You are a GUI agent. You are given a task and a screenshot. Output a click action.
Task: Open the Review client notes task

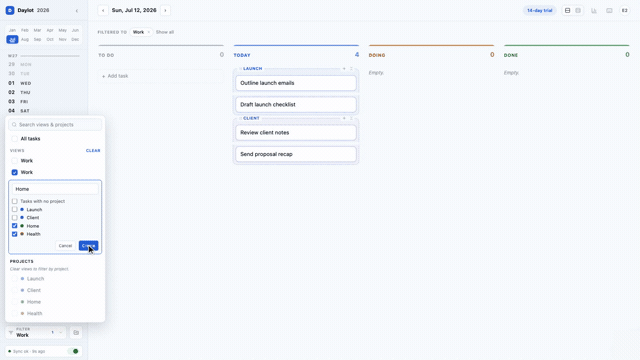click(x=296, y=133)
